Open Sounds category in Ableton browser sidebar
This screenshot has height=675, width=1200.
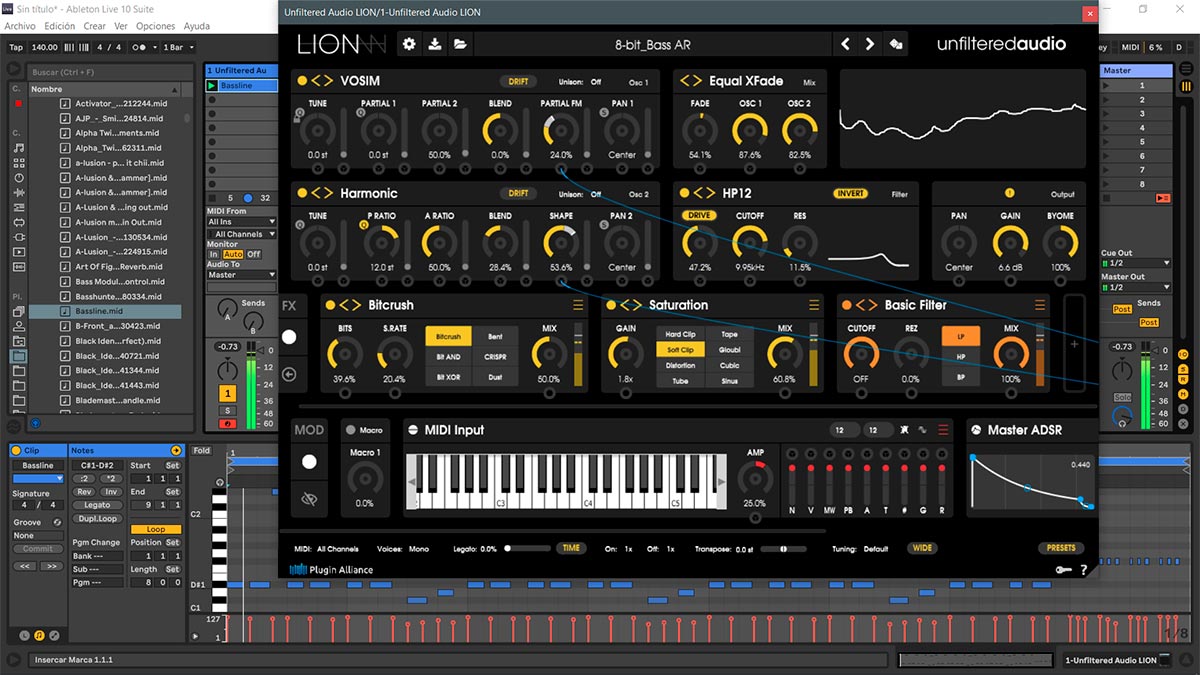click(x=19, y=147)
